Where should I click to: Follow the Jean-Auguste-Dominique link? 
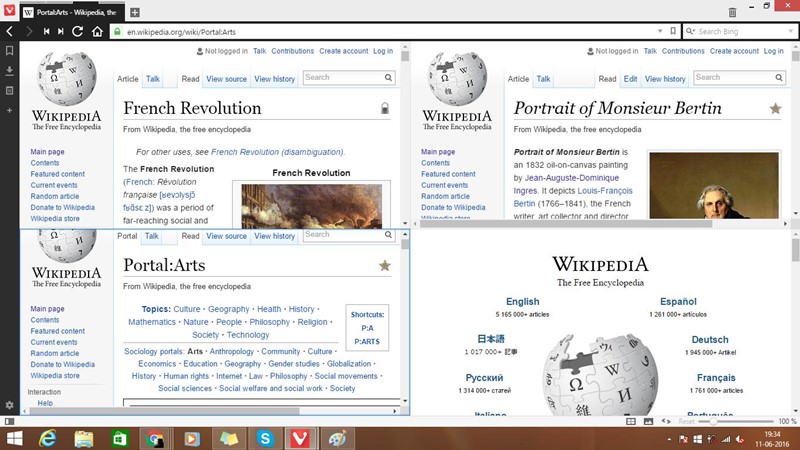[571, 178]
